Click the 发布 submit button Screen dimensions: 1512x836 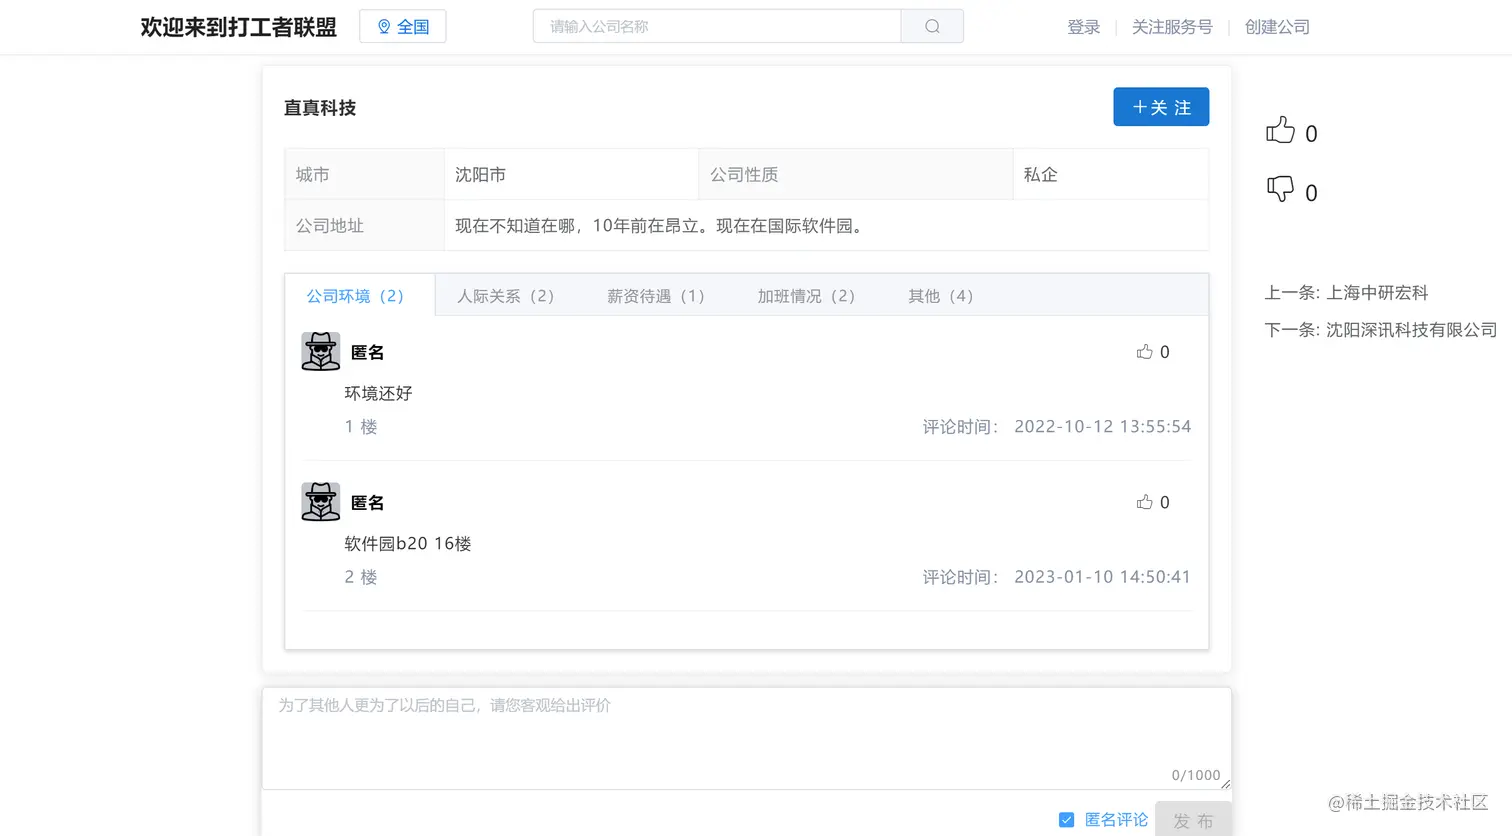click(1193, 820)
